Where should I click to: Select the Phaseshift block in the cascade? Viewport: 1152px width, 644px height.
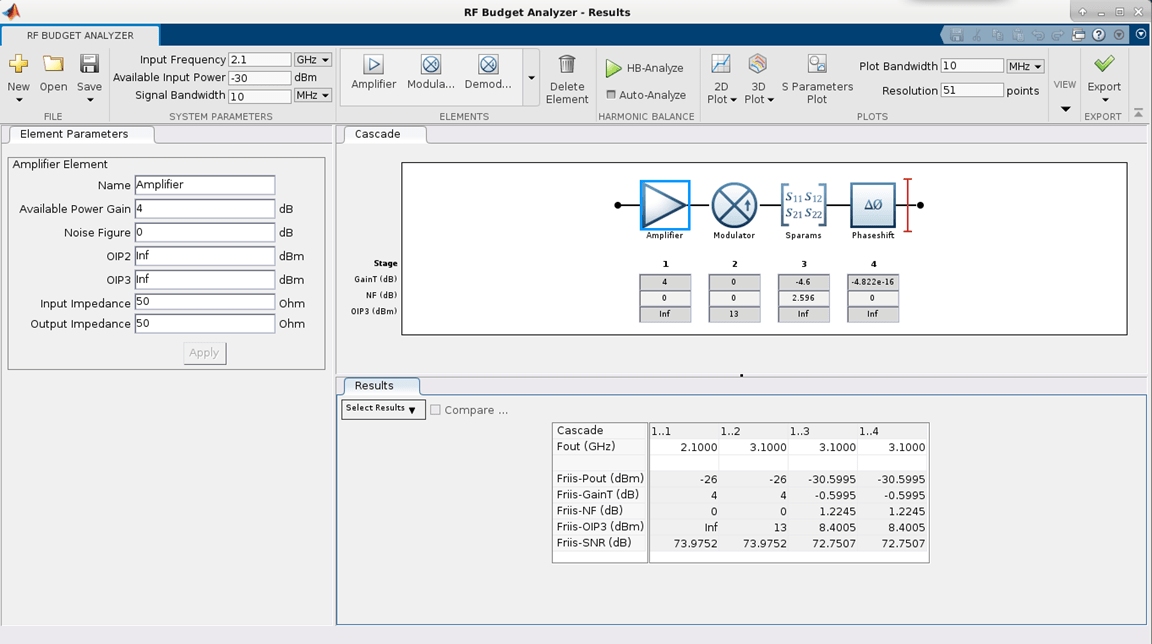[872, 205]
